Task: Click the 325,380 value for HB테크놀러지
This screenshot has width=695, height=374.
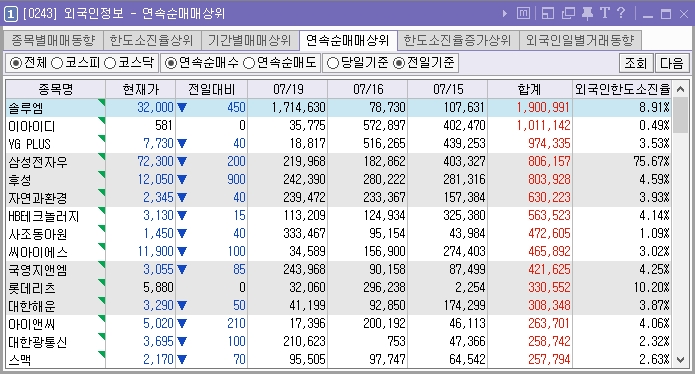Action: 465,216
